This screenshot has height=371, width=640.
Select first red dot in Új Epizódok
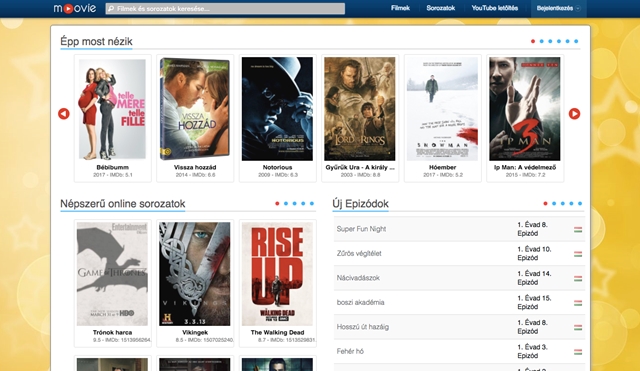tap(545, 203)
